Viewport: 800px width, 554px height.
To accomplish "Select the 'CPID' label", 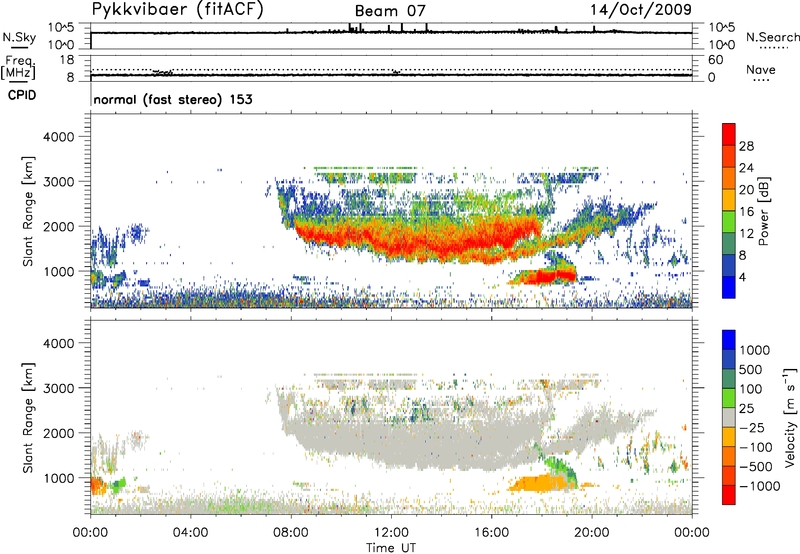I will tap(22, 95).
